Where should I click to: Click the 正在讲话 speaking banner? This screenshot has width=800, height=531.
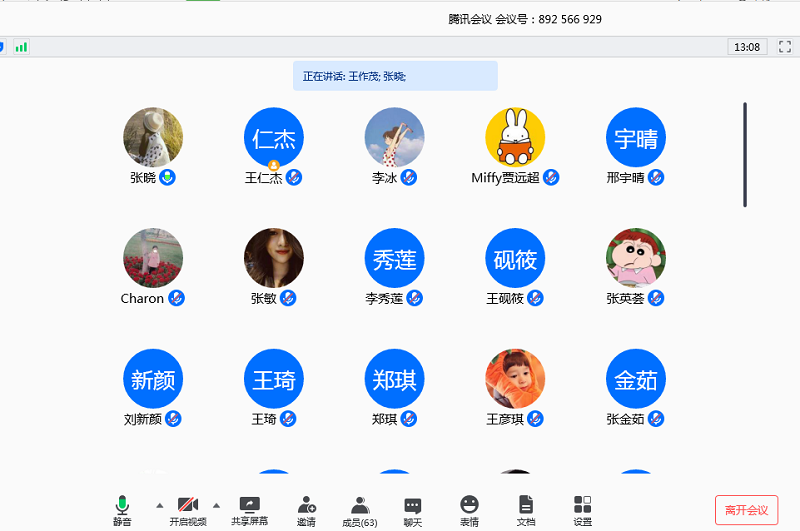pos(395,76)
